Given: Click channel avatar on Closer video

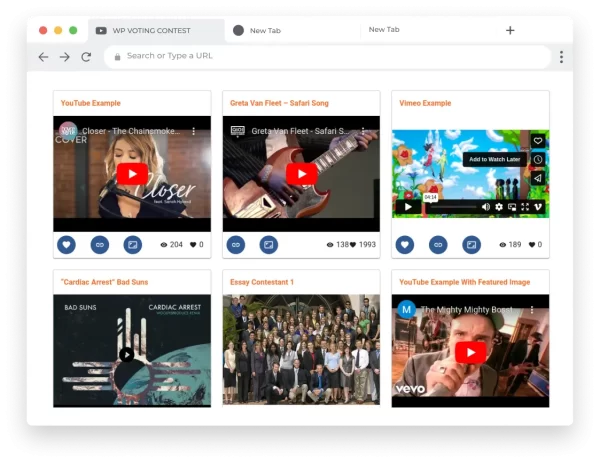Looking at the screenshot, I should [x=68, y=131].
